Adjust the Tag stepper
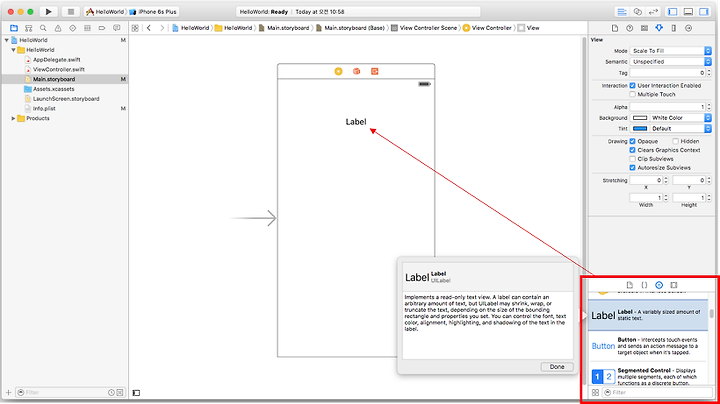Viewport: 720px width, 404px height. pyautogui.click(x=709, y=73)
